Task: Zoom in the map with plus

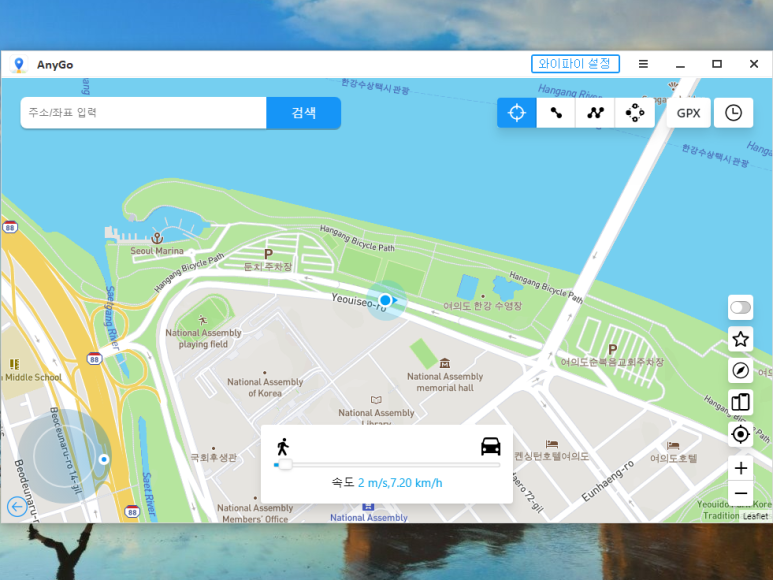Action: pos(740,468)
